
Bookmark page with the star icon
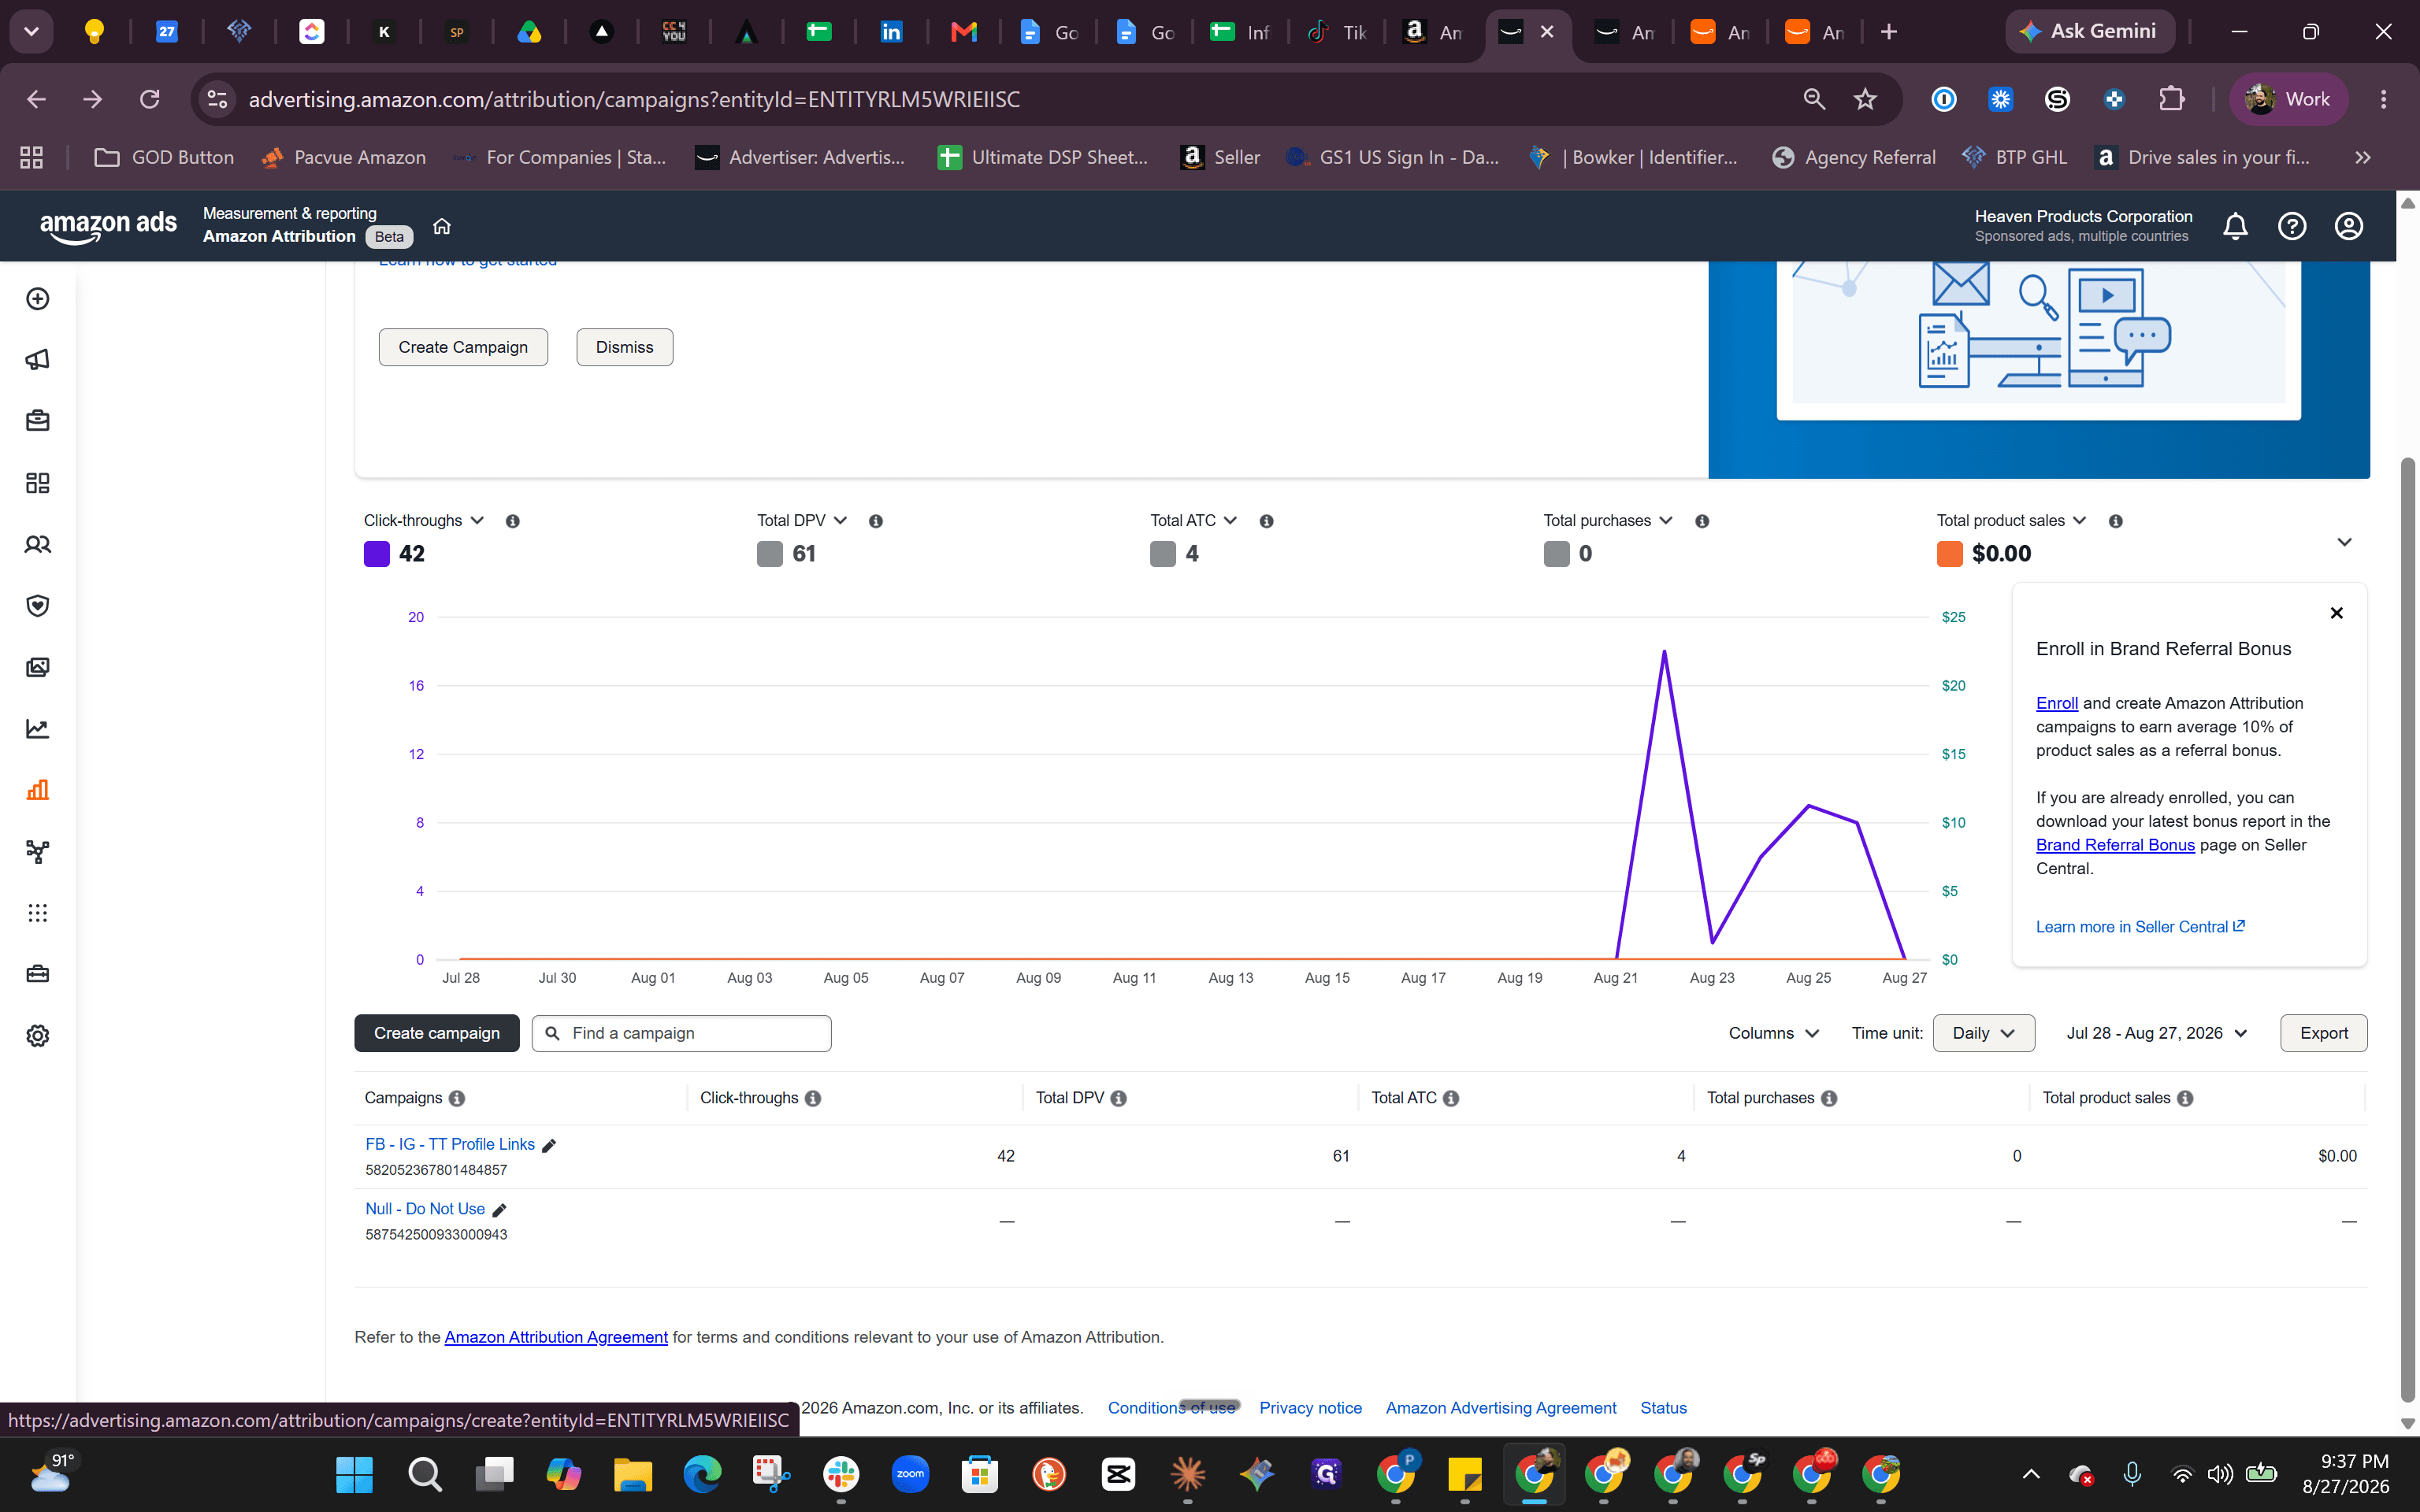point(1865,99)
